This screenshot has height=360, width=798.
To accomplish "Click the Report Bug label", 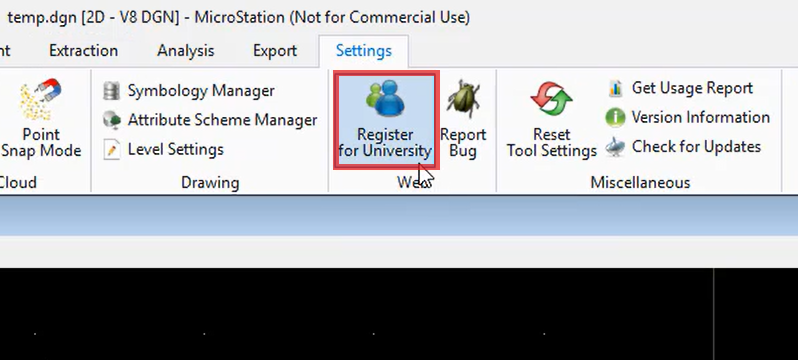I will click(x=463, y=143).
